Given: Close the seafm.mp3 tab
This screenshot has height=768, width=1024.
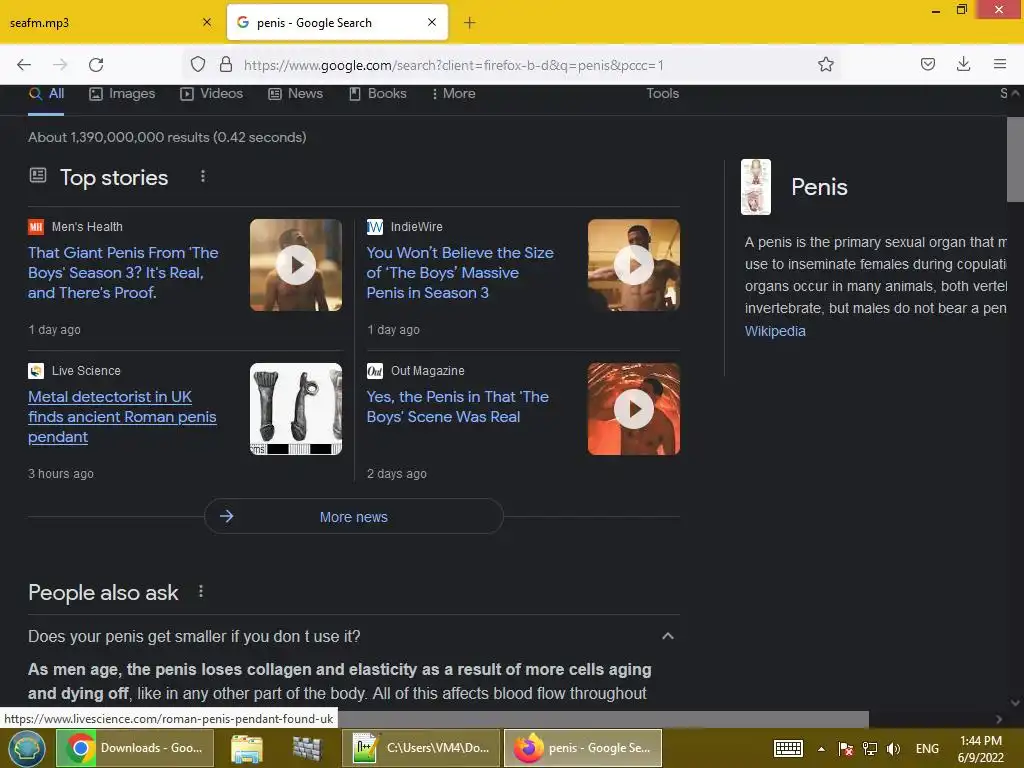Looking at the screenshot, I should click(207, 22).
